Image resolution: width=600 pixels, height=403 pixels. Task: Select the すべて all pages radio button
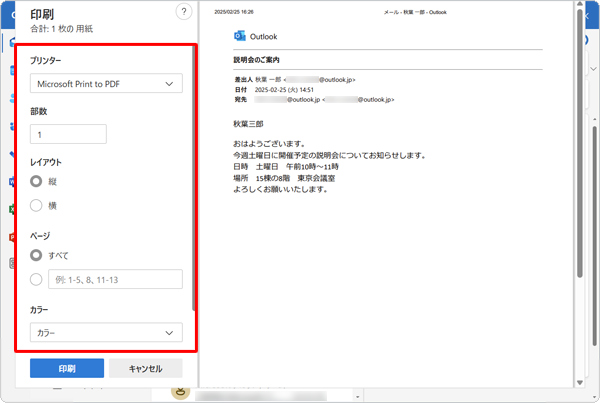36,255
